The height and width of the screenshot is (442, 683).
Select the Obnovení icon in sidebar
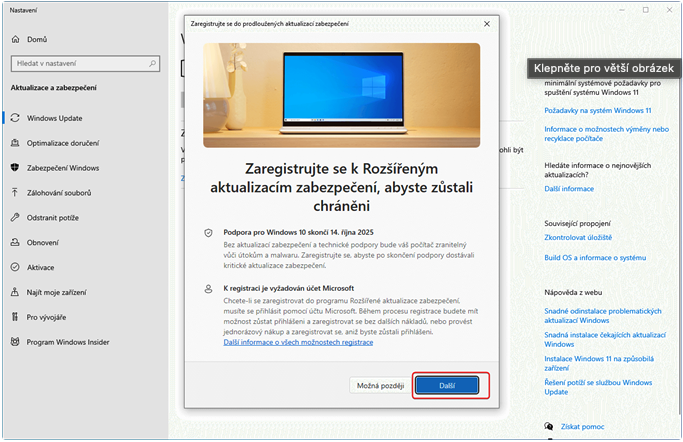click(15, 242)
